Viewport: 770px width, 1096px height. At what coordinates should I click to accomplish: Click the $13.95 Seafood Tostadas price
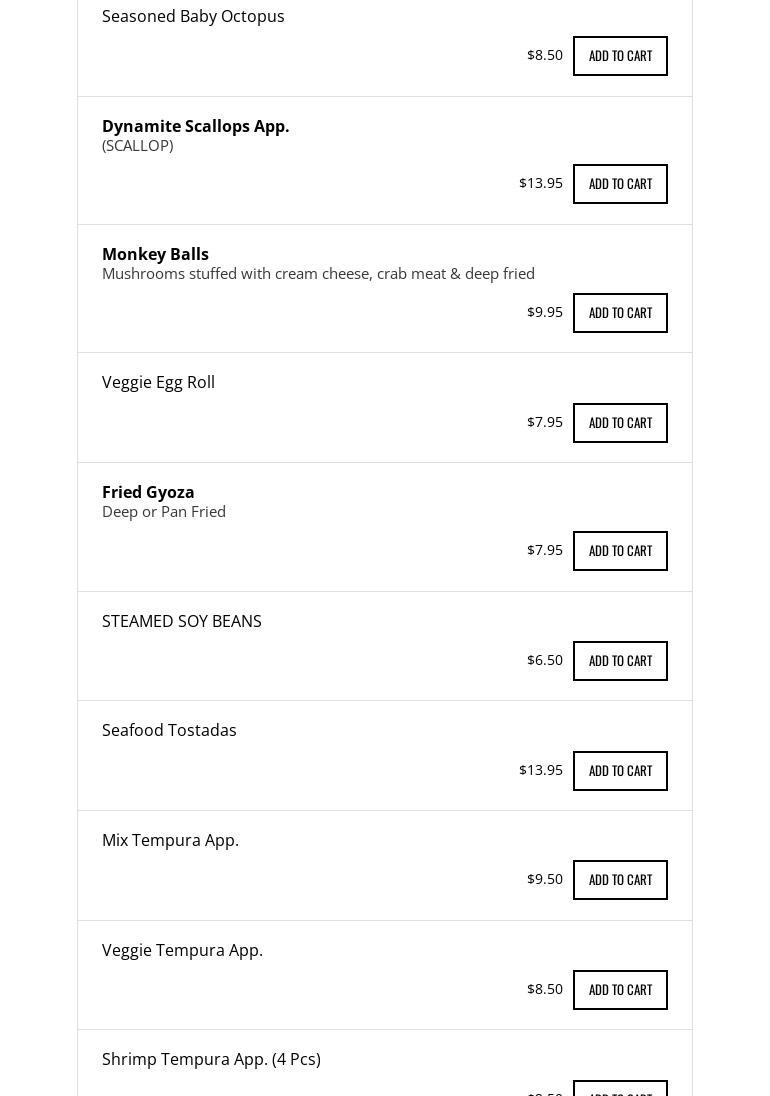[x=540, y=770]
